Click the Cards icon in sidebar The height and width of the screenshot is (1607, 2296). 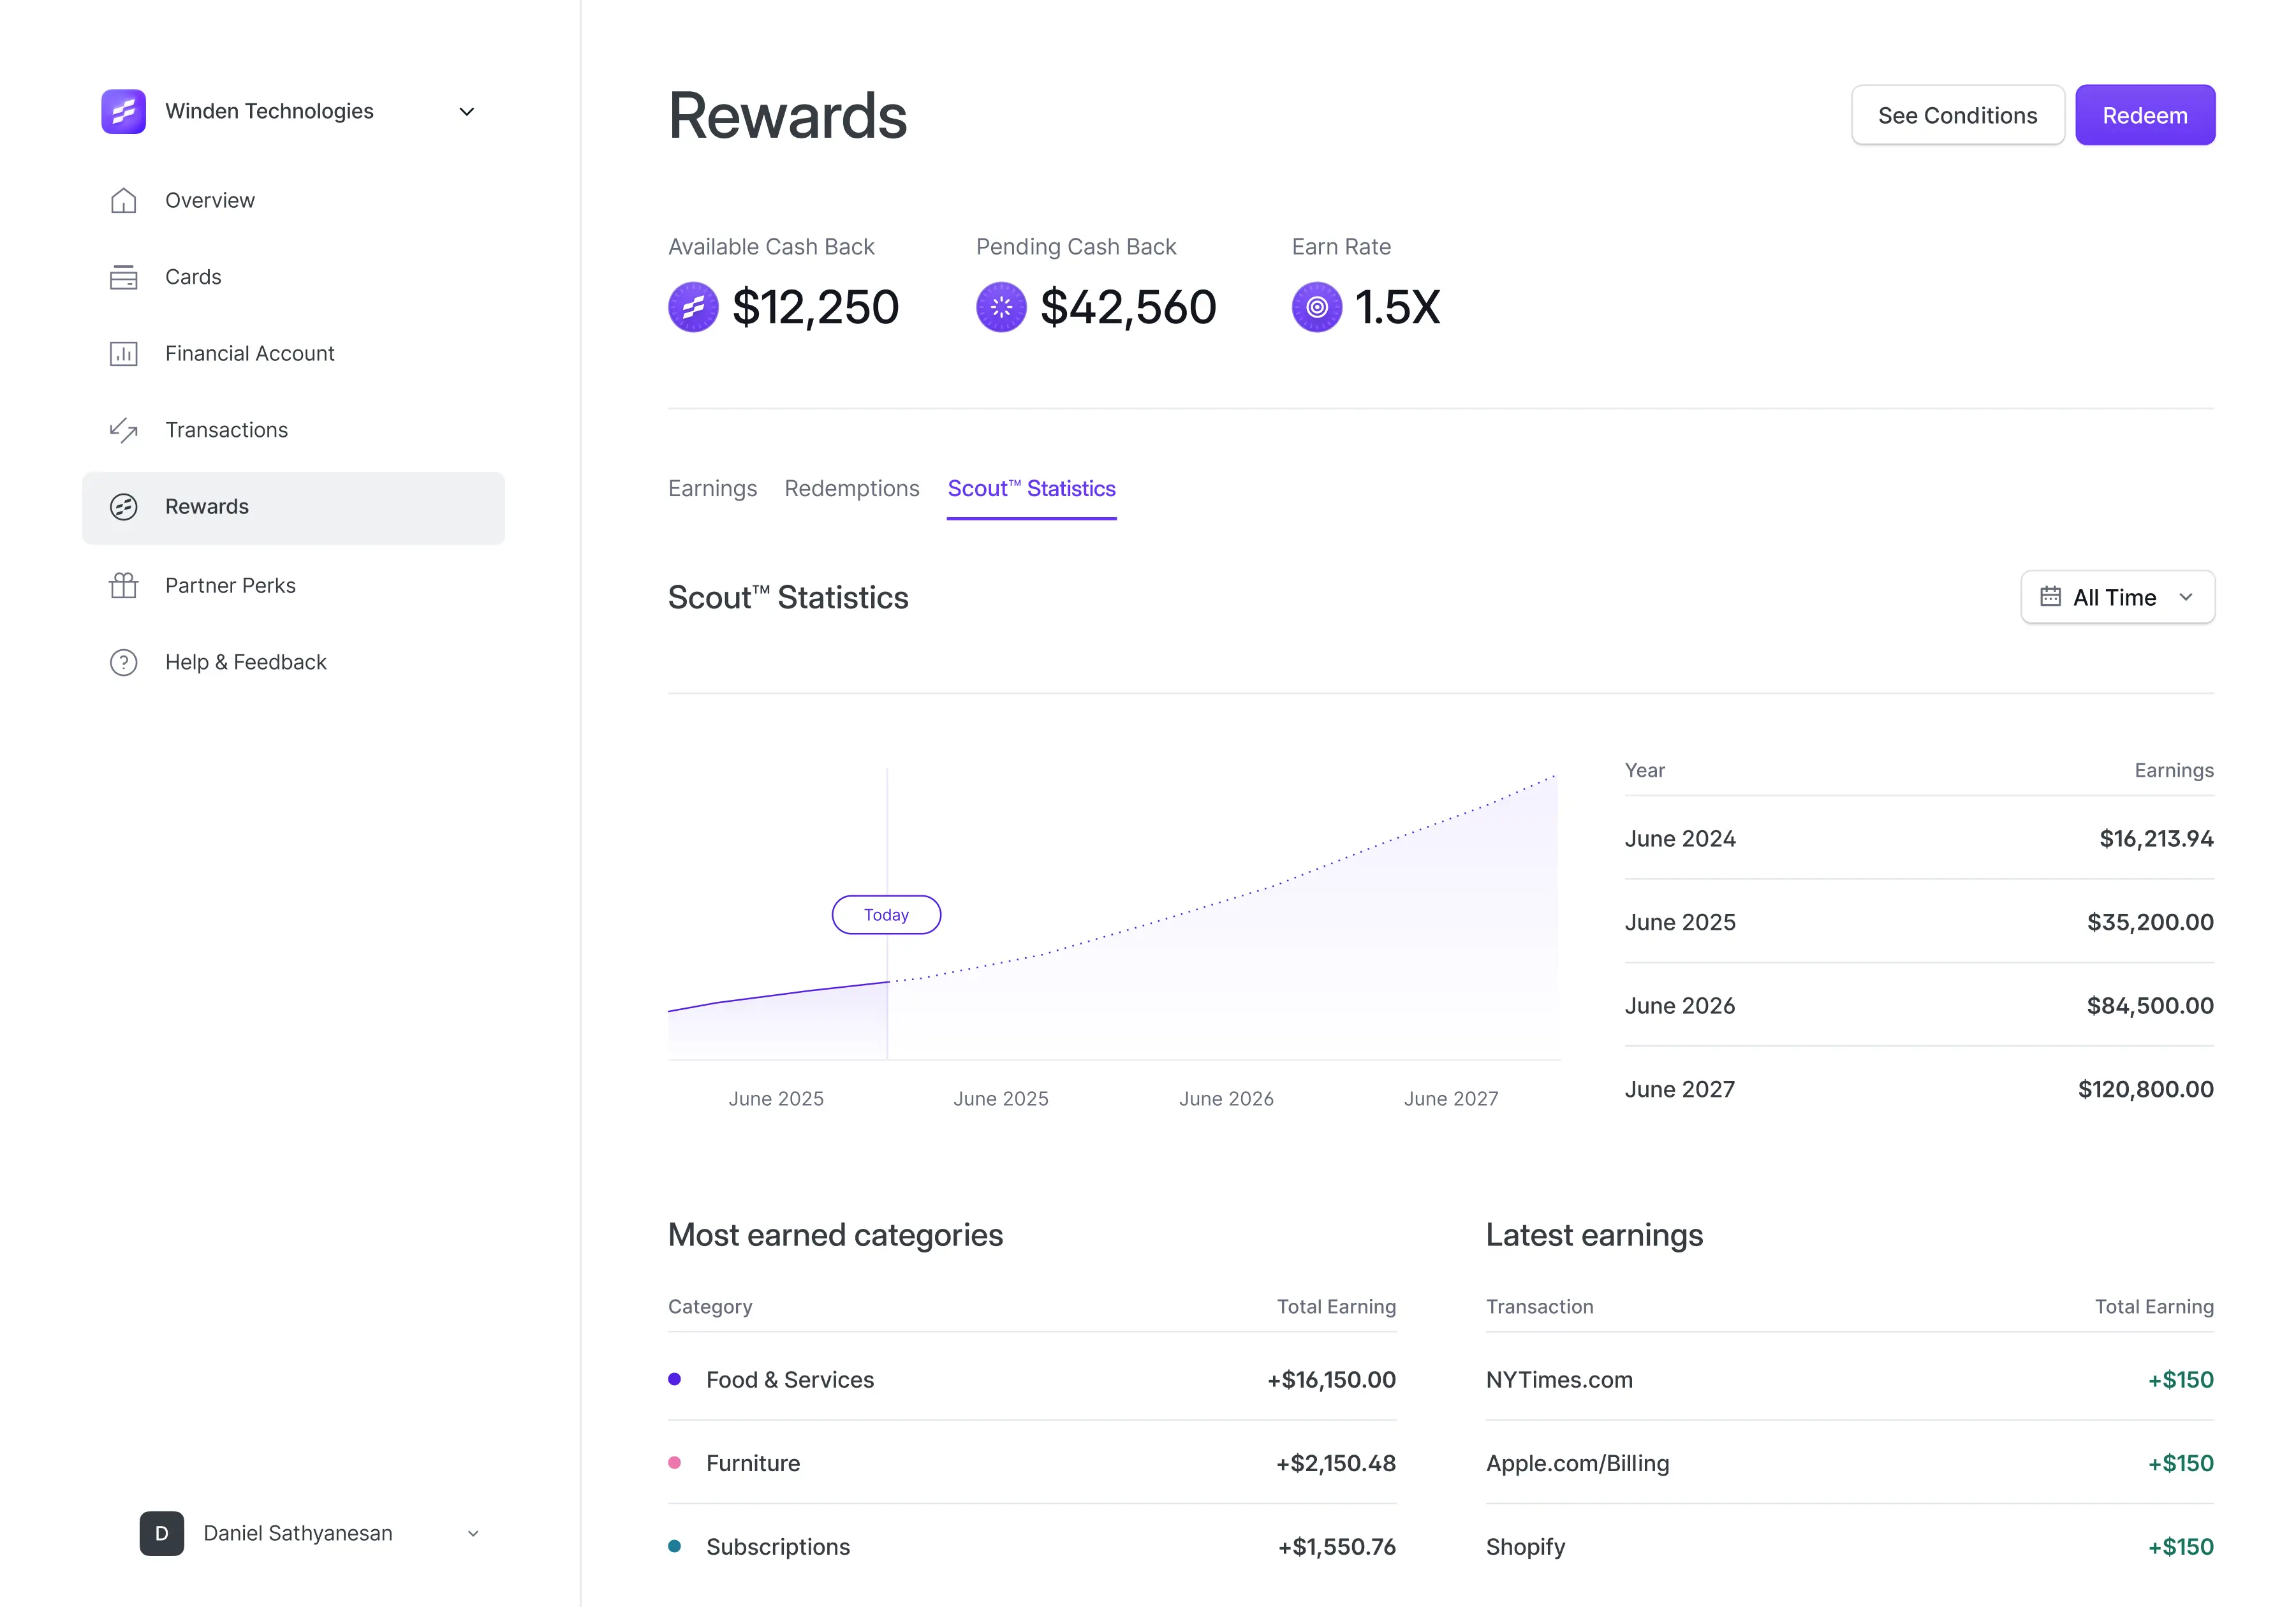pyautogui.click(x=123, y=277)
